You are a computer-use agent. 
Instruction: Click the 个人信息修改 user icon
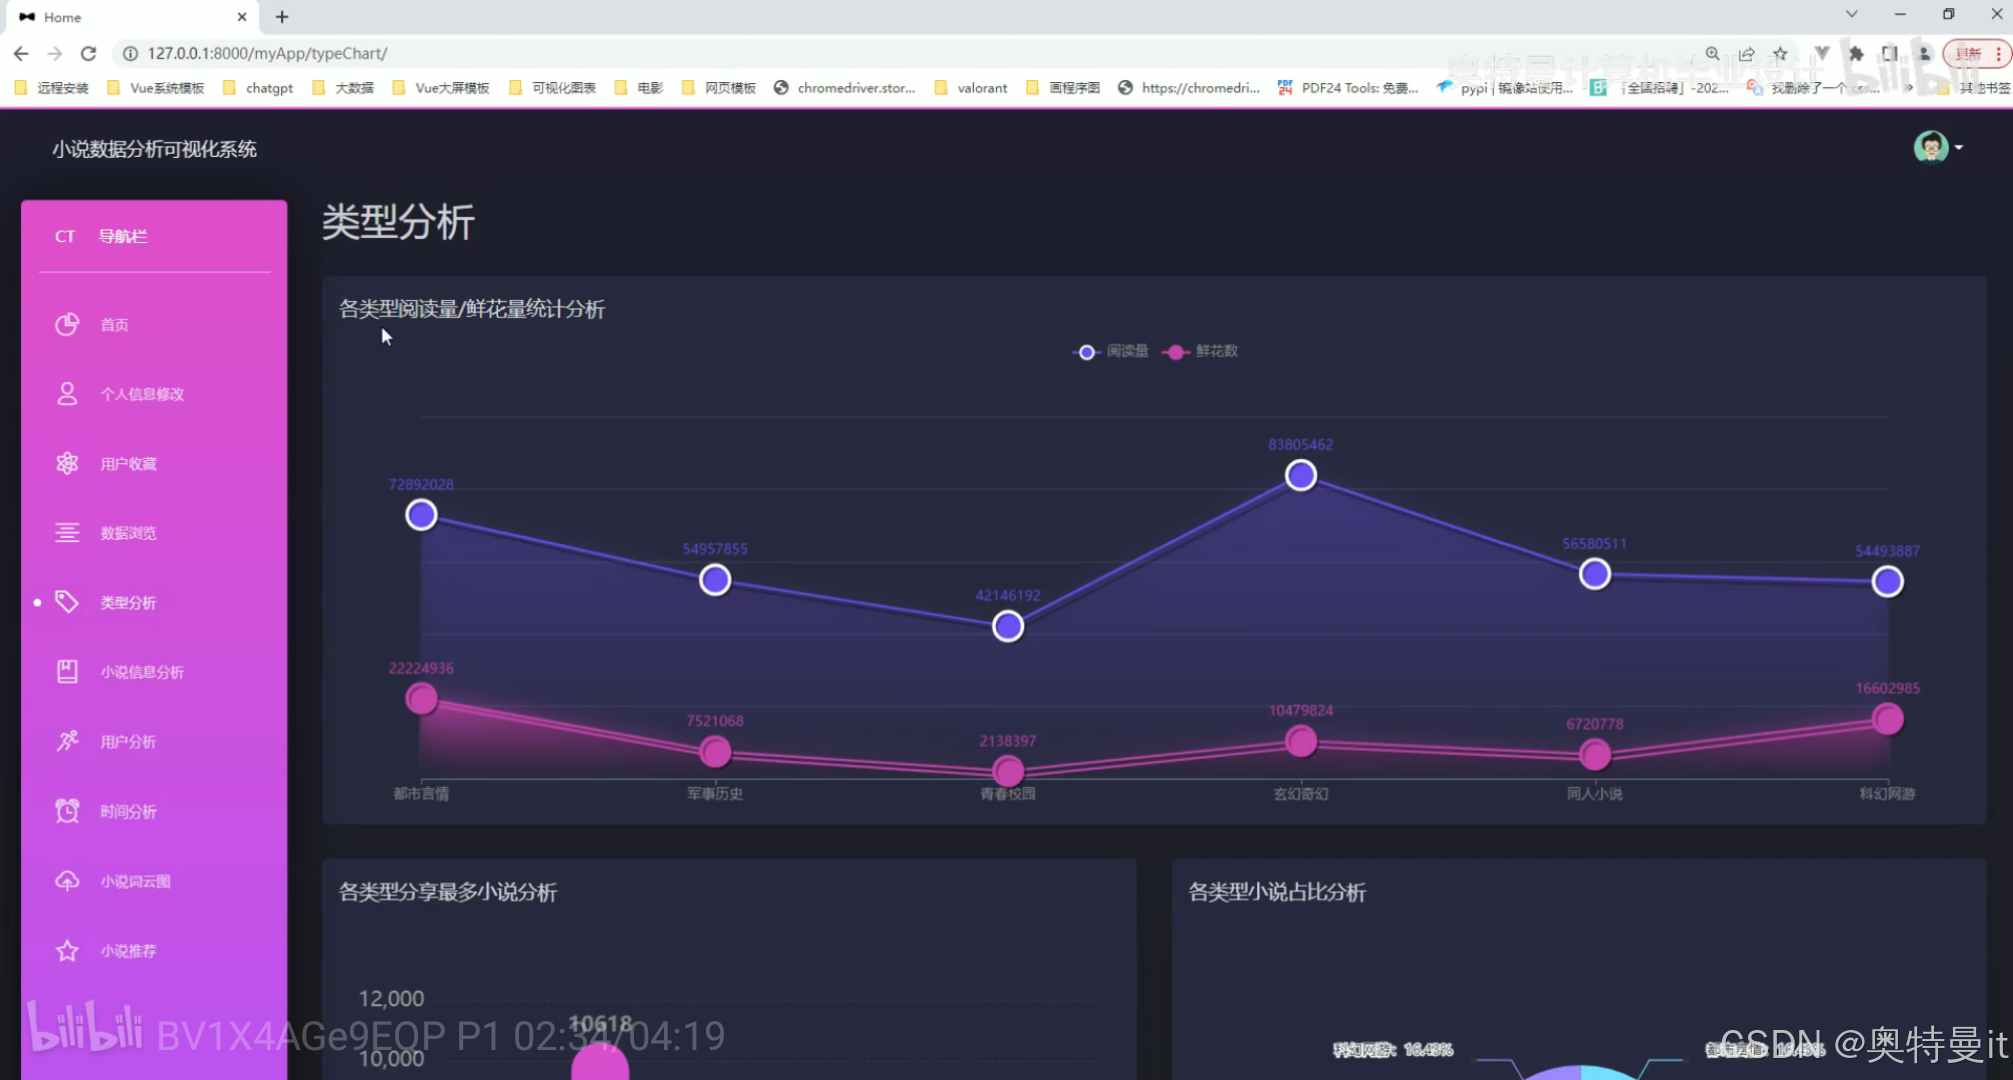(67, 393)
